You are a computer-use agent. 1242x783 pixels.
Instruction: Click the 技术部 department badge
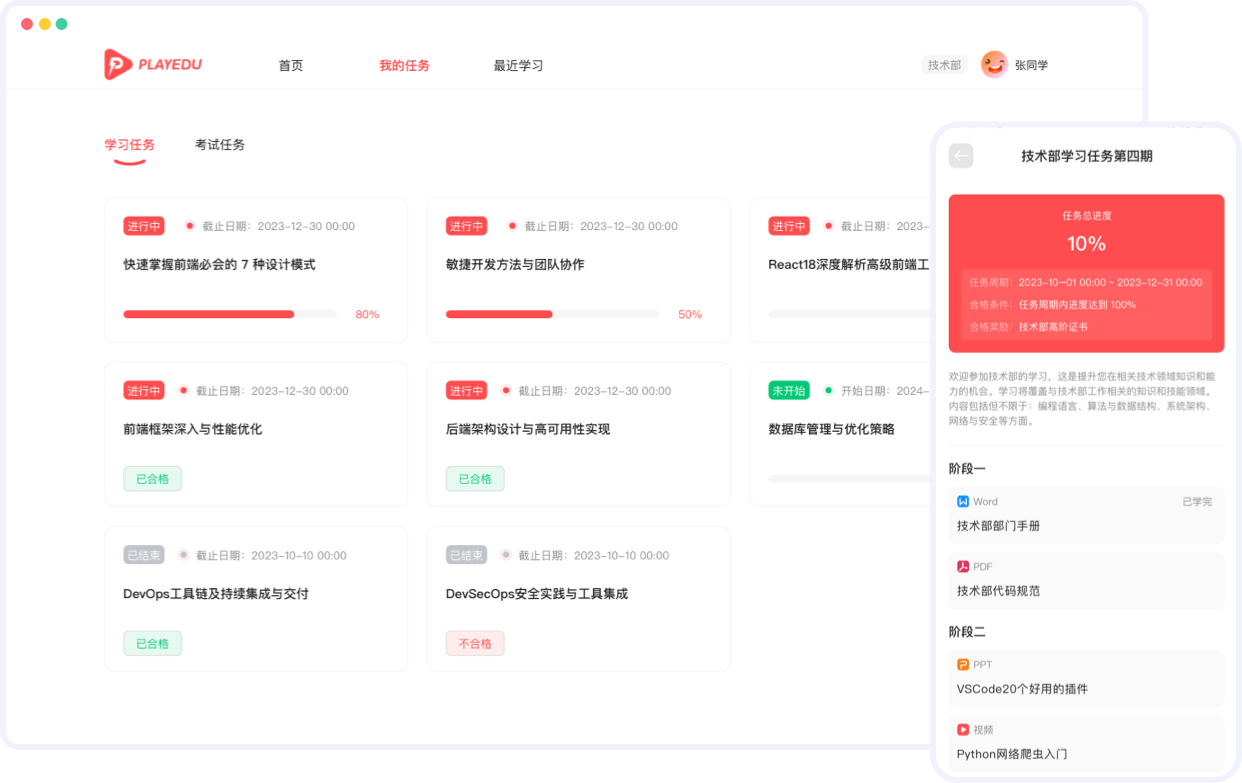coord(944,64)
